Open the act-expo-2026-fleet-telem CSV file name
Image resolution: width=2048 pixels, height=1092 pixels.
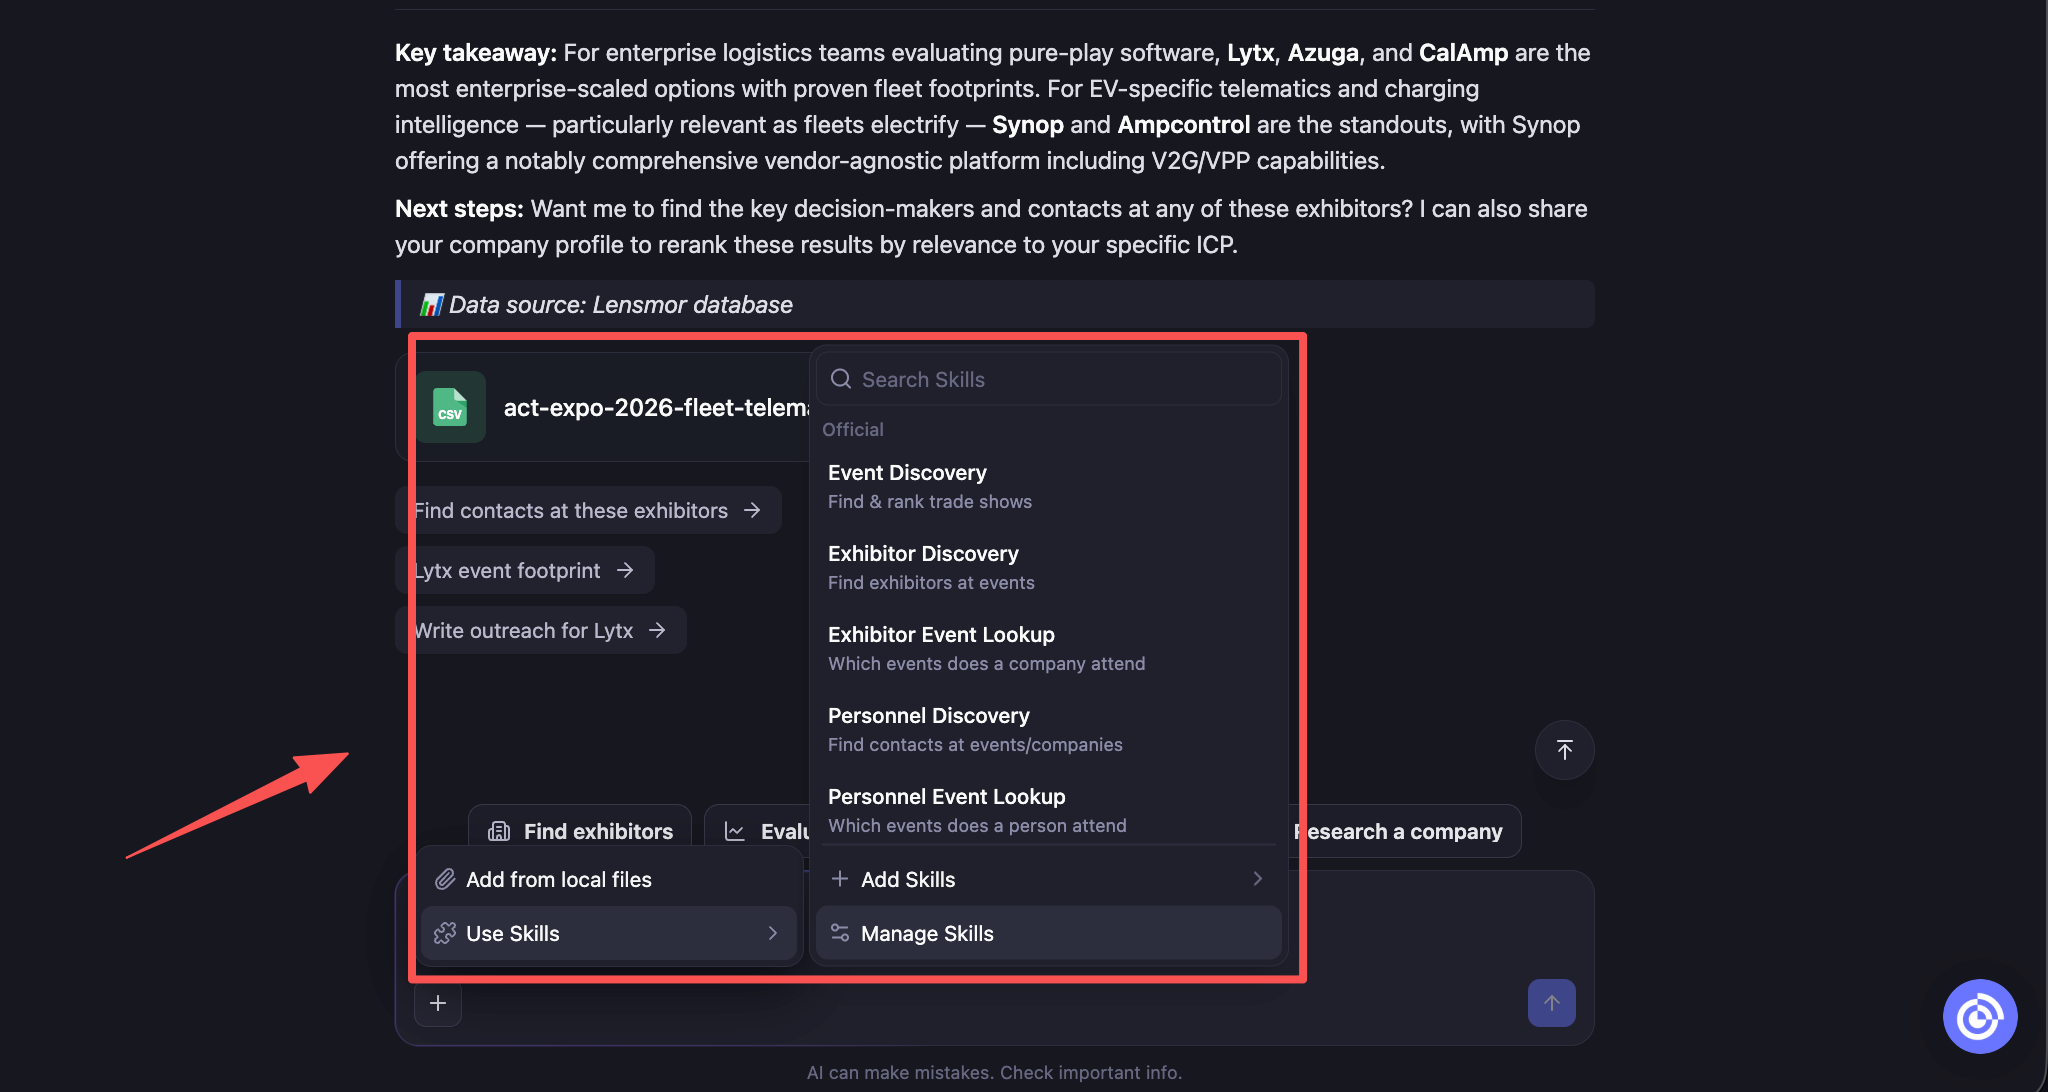(x=657, y=407)
